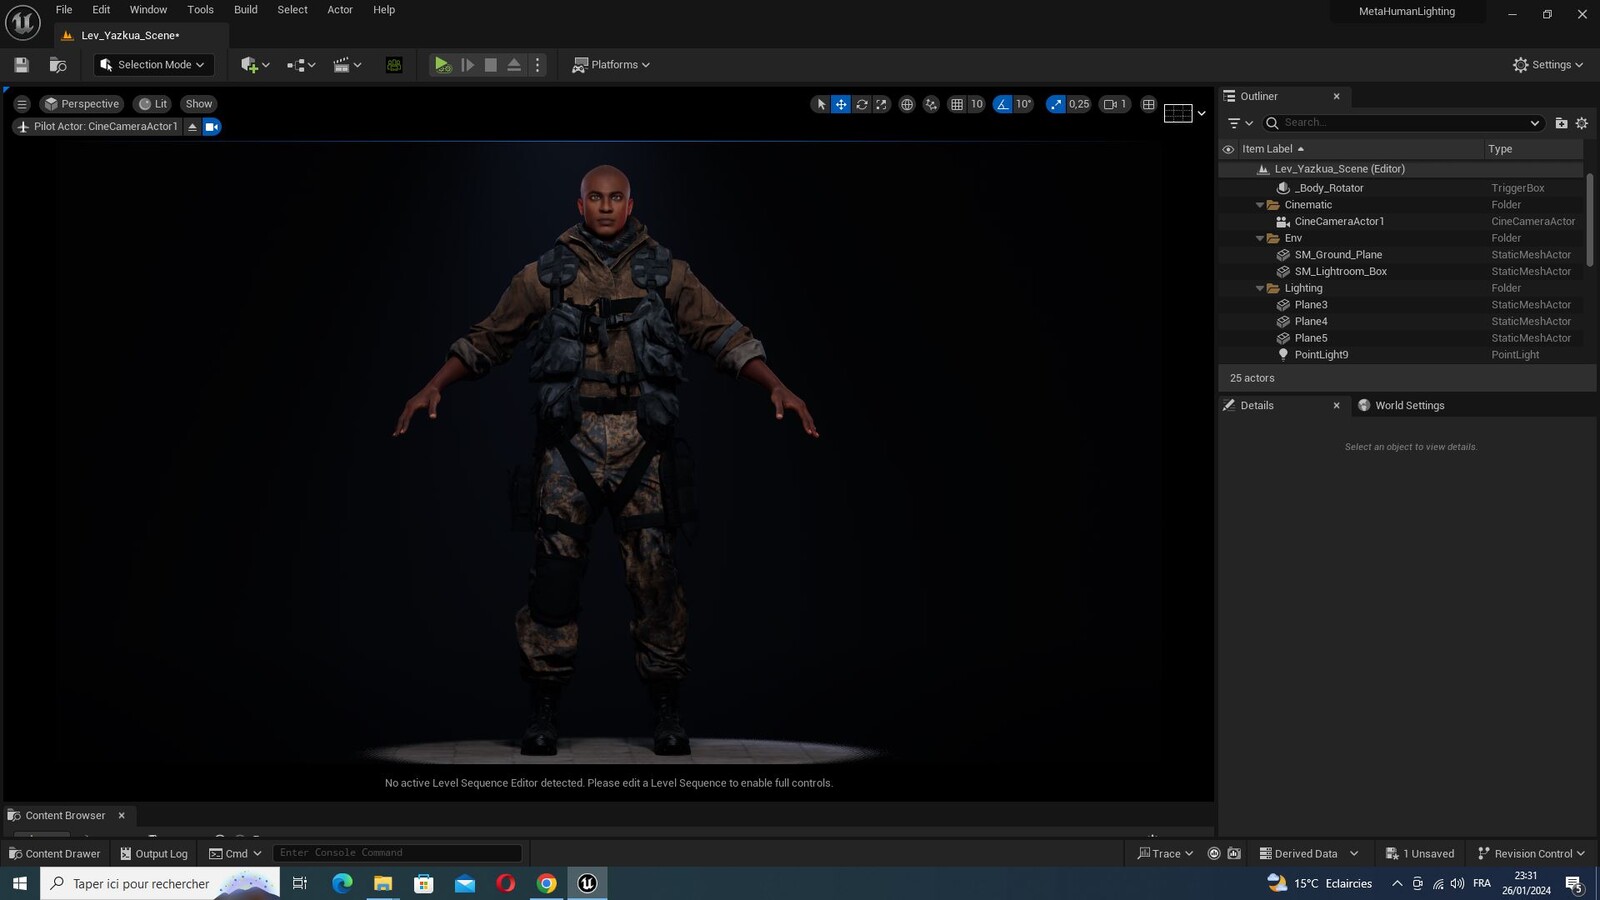Screen dimensions: 1600x900
Task: Adjust camera speed setting 1
Action: [x=1115, y=104]
